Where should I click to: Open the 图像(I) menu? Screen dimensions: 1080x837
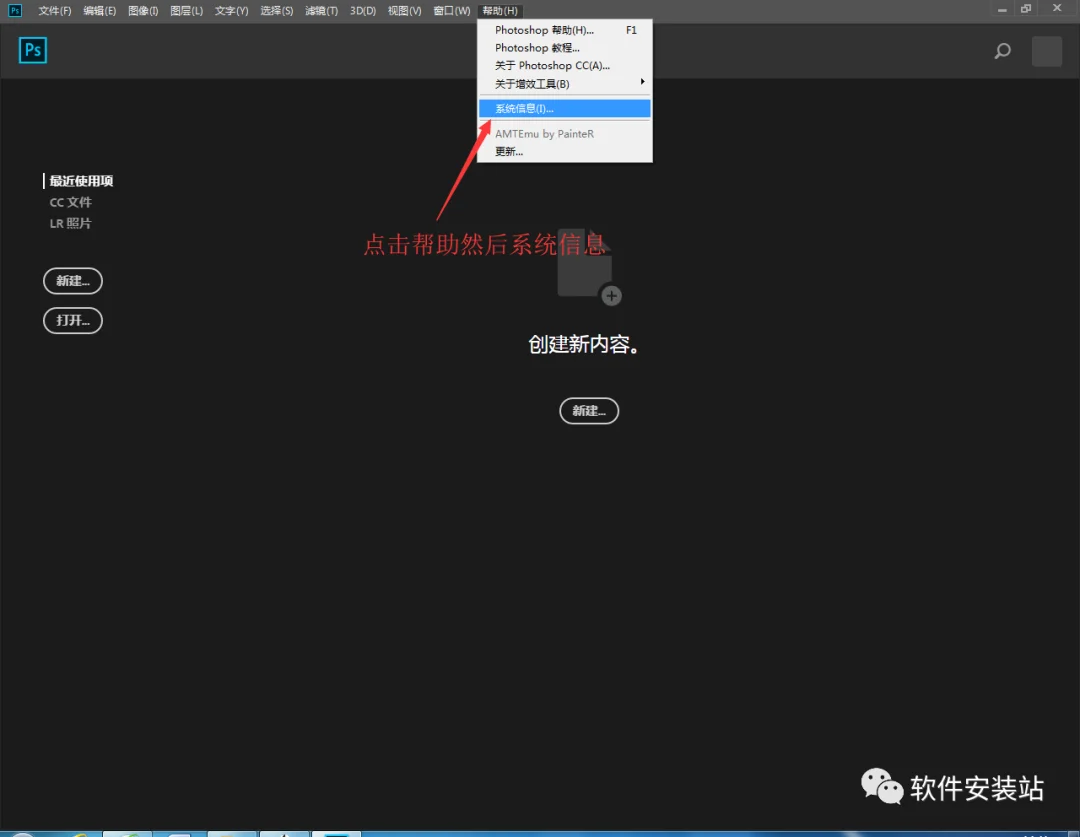143,11
